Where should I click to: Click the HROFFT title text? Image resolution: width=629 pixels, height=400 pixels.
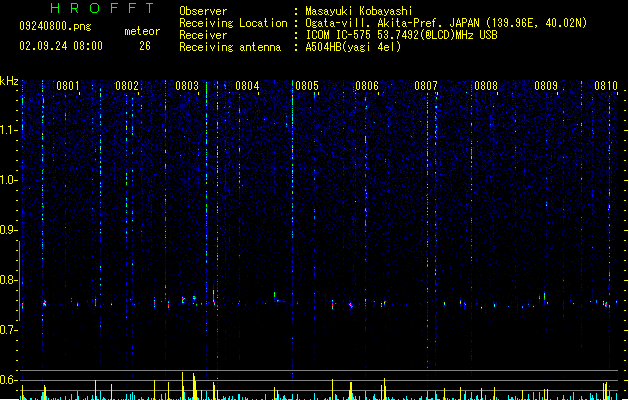102,8
